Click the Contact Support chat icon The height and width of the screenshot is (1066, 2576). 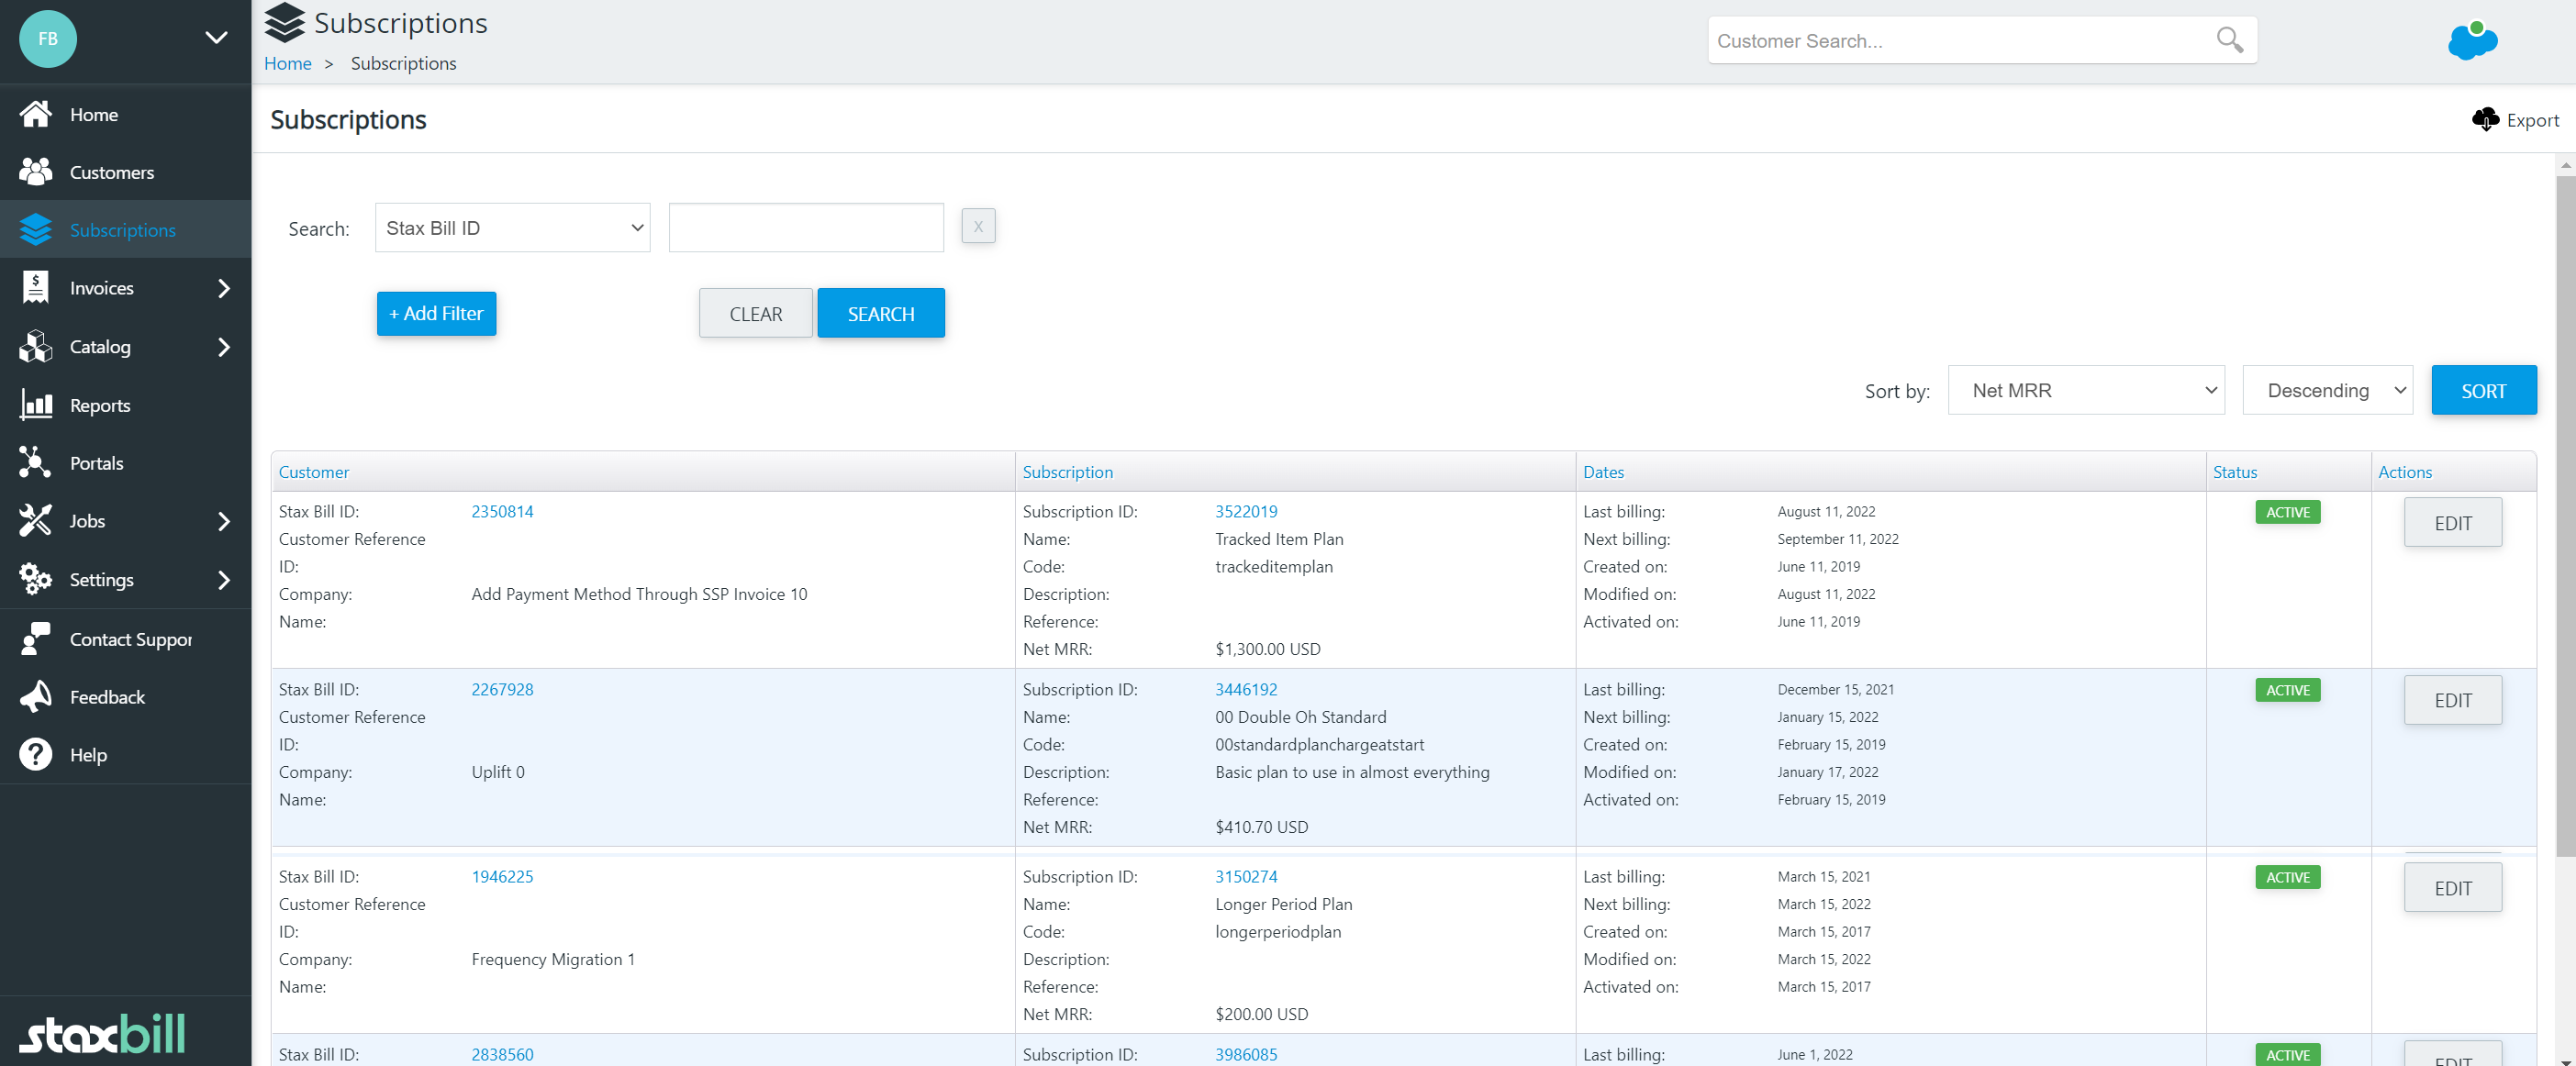tap(36, 639)
